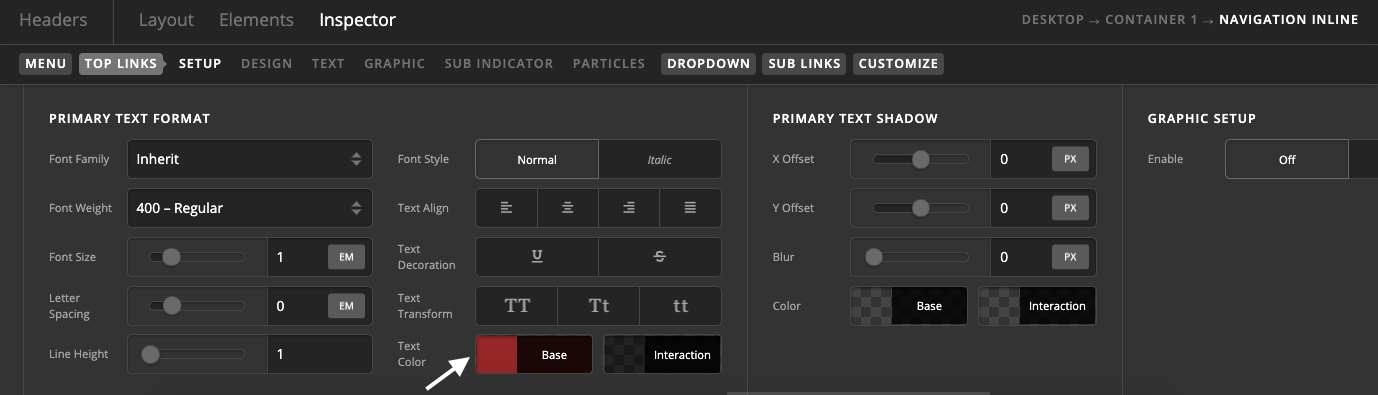Set text transform to uppercase TT
Viewport: 1378px width, 395px height.
[x=517, y=306]
